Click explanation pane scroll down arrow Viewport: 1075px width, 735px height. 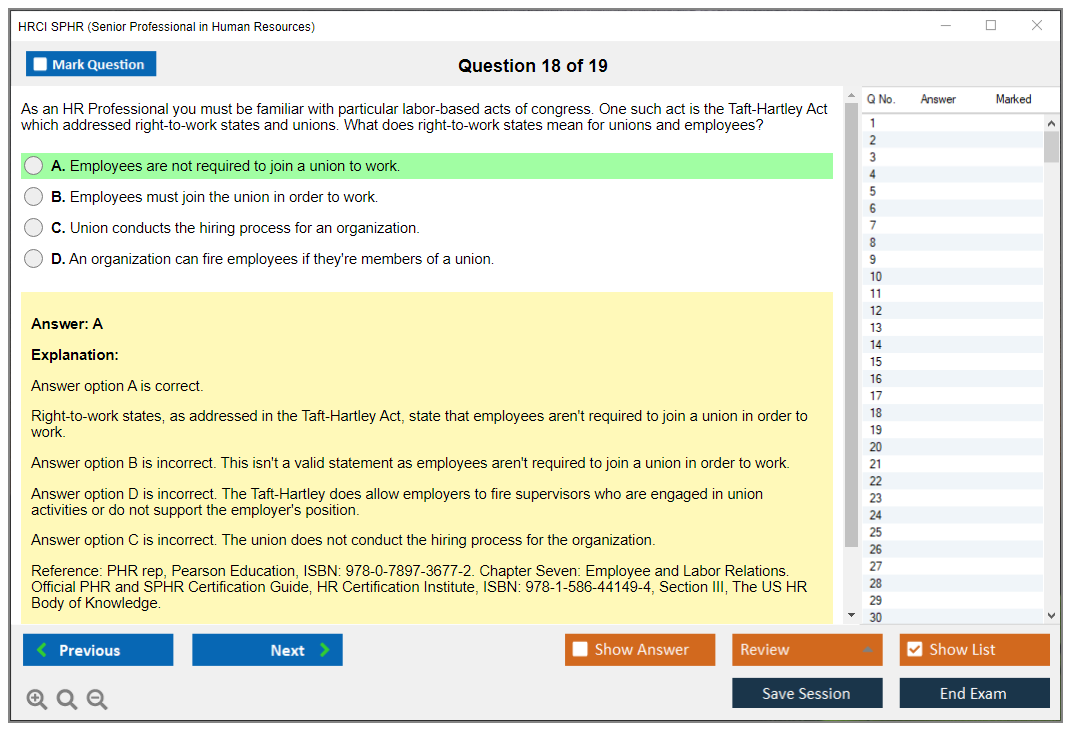(851, 616)
